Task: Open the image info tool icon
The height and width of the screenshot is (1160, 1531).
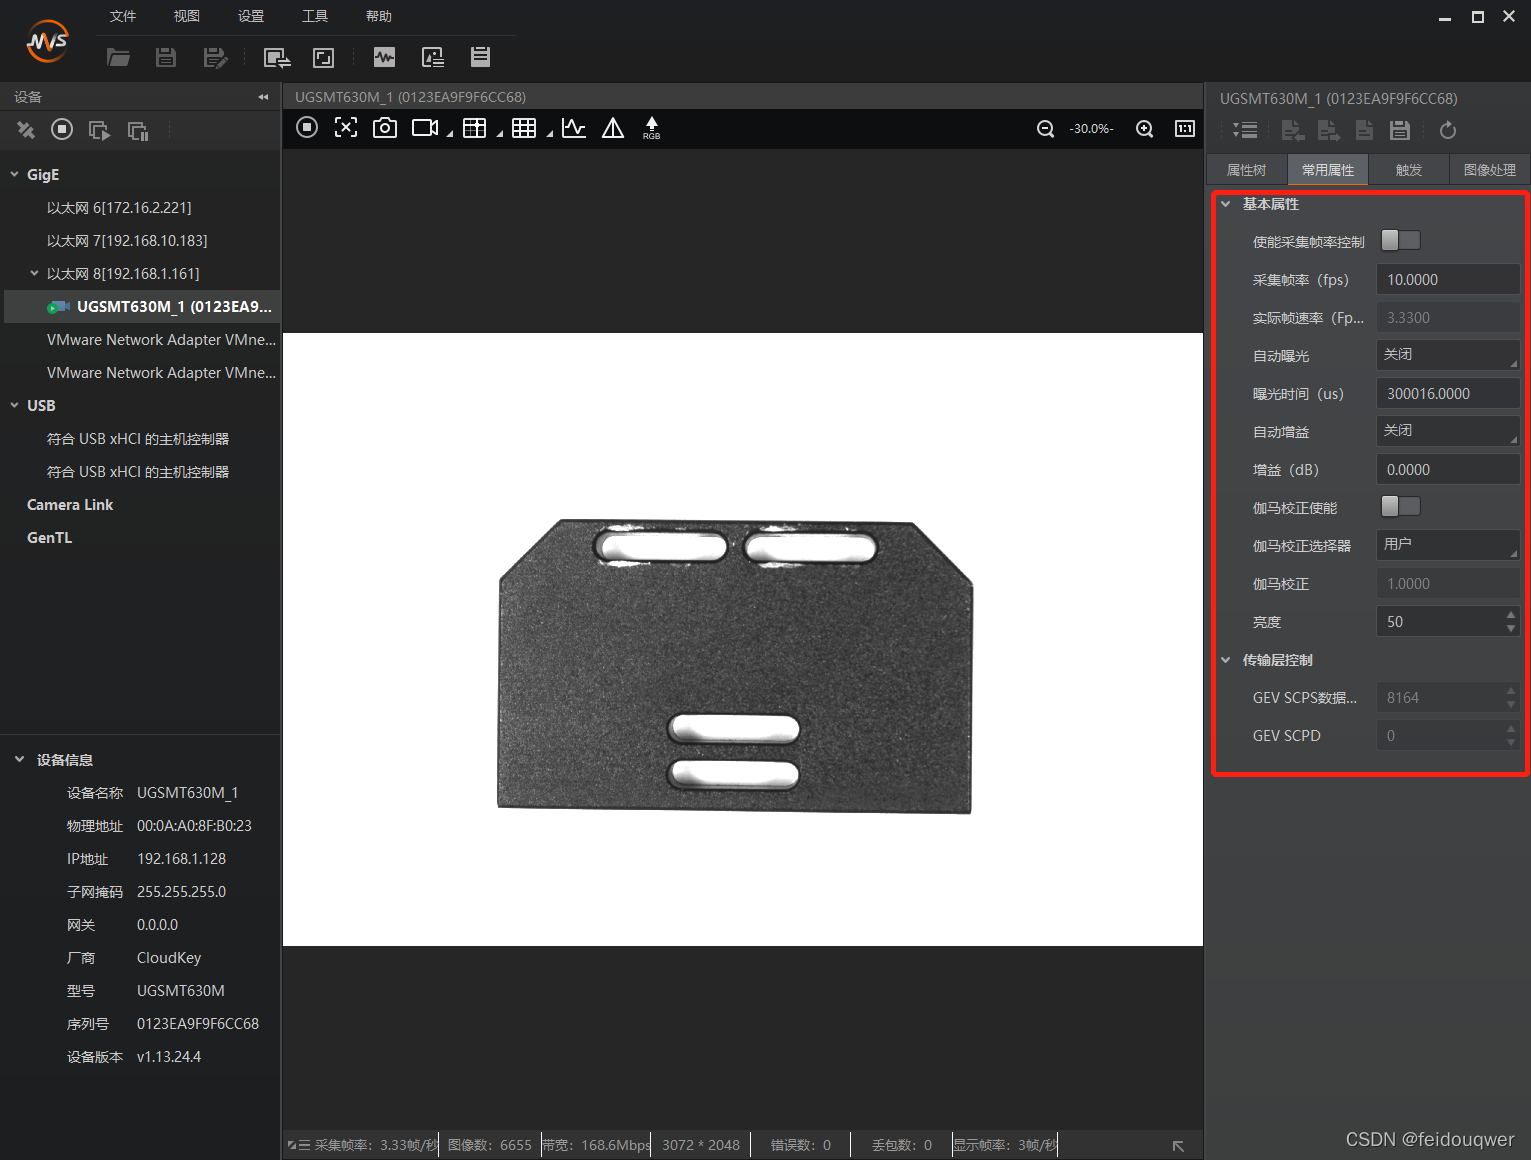Action: [433, 57]
